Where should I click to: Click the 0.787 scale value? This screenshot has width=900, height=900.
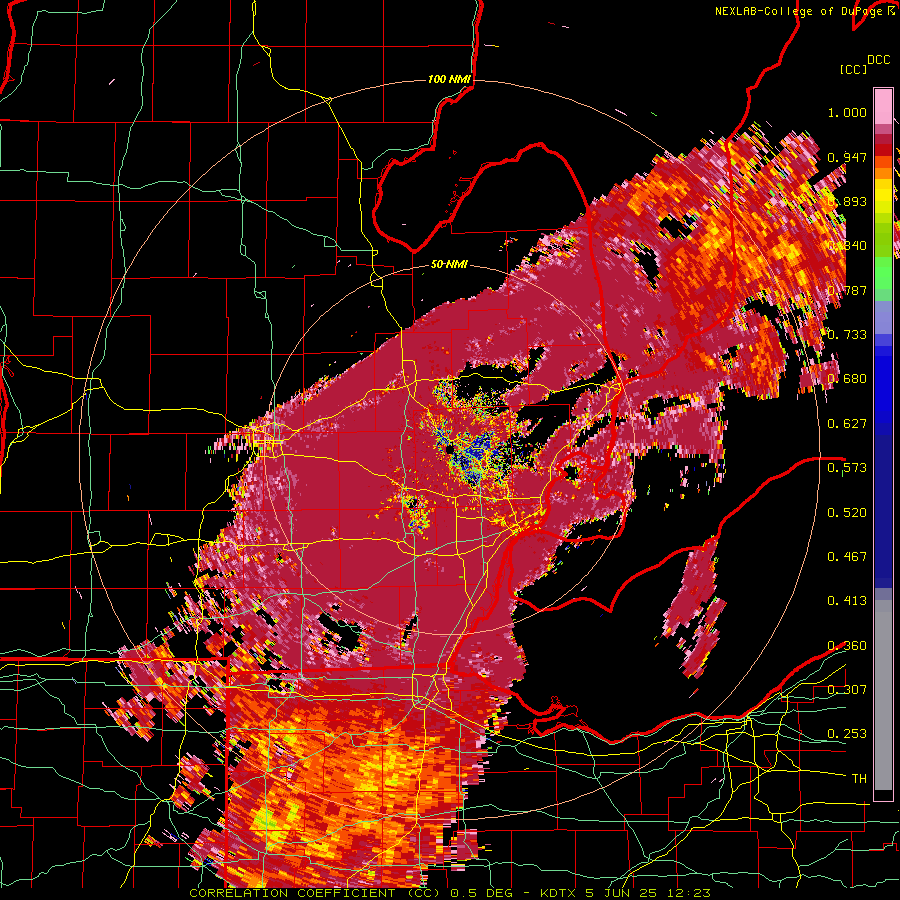pos(847,290)
